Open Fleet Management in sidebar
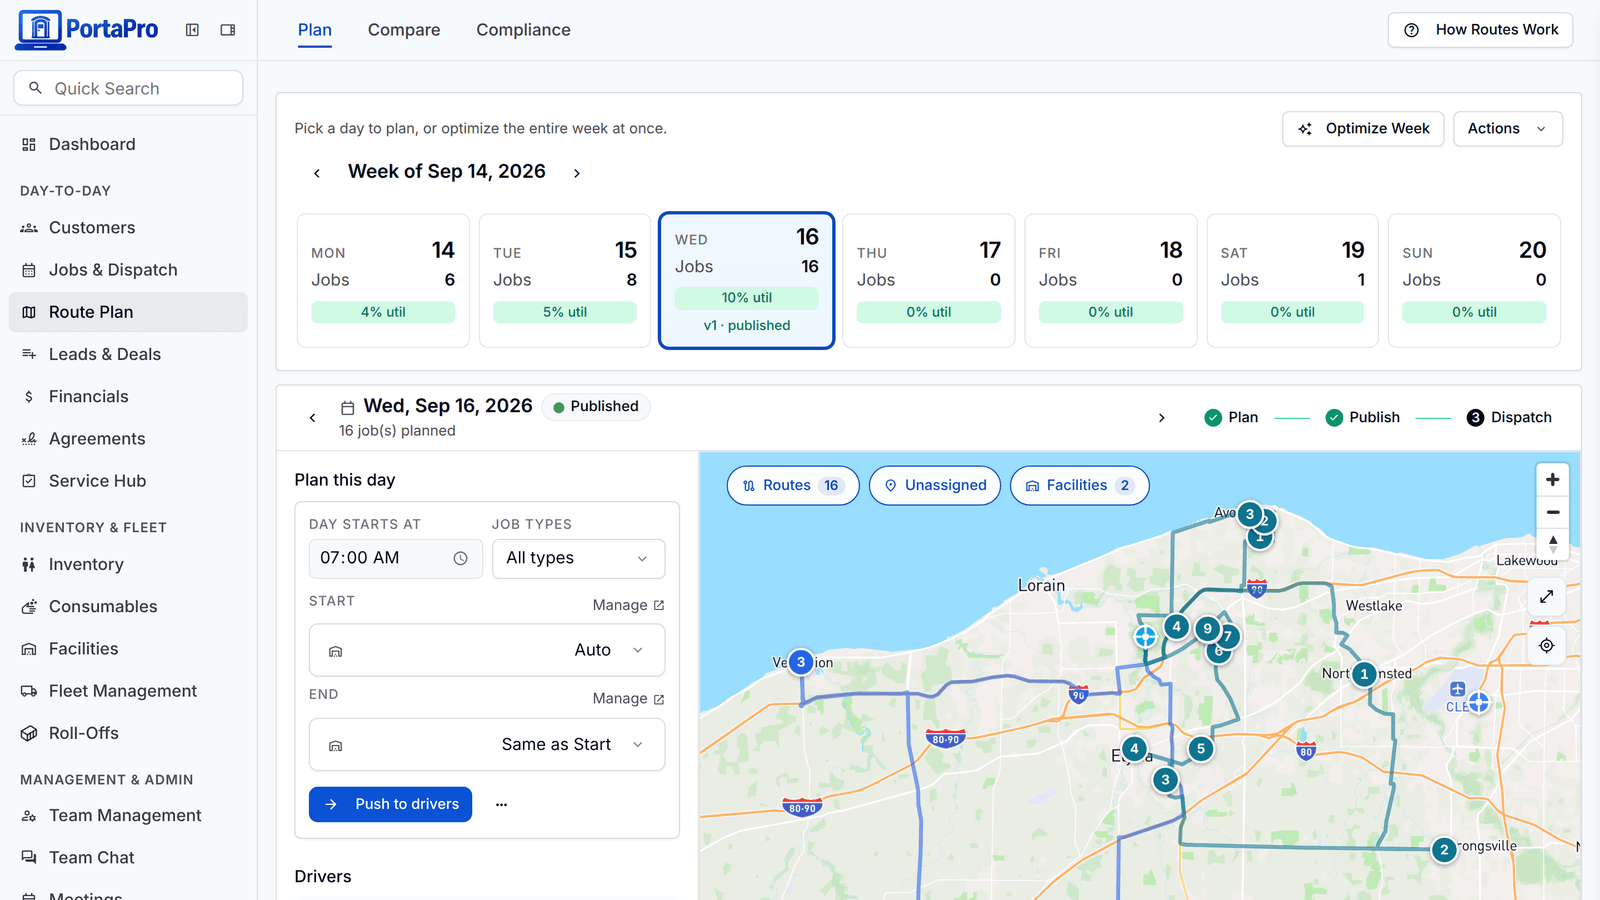Image resolution: width=1600 pixels, height=900 pixels. [128, 691]
